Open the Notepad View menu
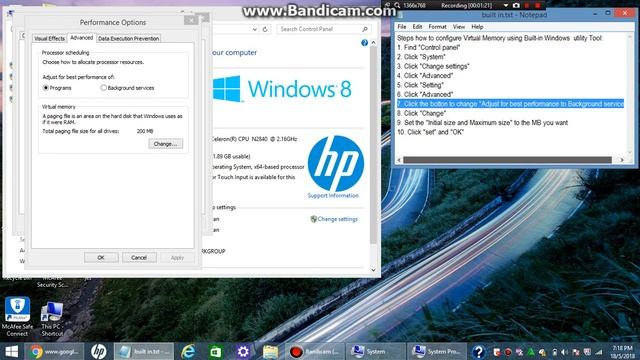Screen dimensions: 640x360 point(459,27)
